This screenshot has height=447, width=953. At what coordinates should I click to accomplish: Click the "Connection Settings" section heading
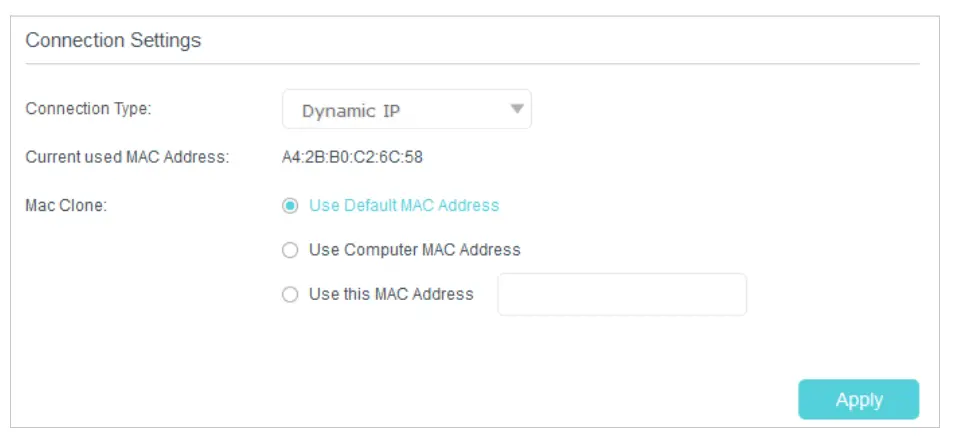[113, 40]
